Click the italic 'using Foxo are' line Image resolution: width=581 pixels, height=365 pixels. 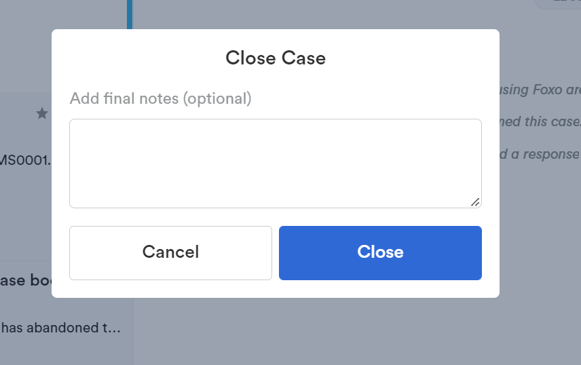pyautogui.click(x=540, y=90)
